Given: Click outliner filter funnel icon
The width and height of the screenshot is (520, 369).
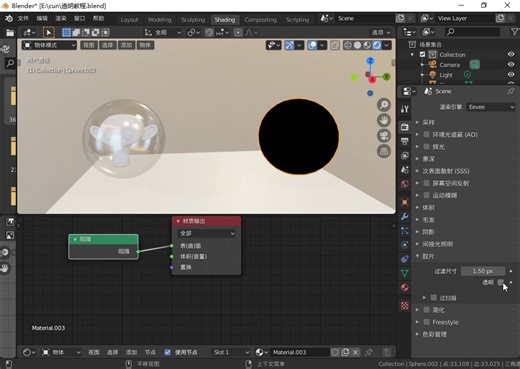Looking at the screenshot, I should [x=514, y=32].
